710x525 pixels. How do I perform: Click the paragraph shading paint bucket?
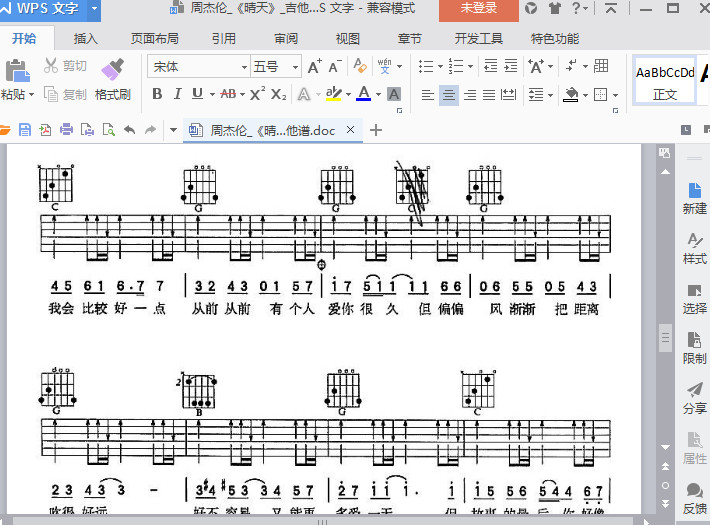571,95
